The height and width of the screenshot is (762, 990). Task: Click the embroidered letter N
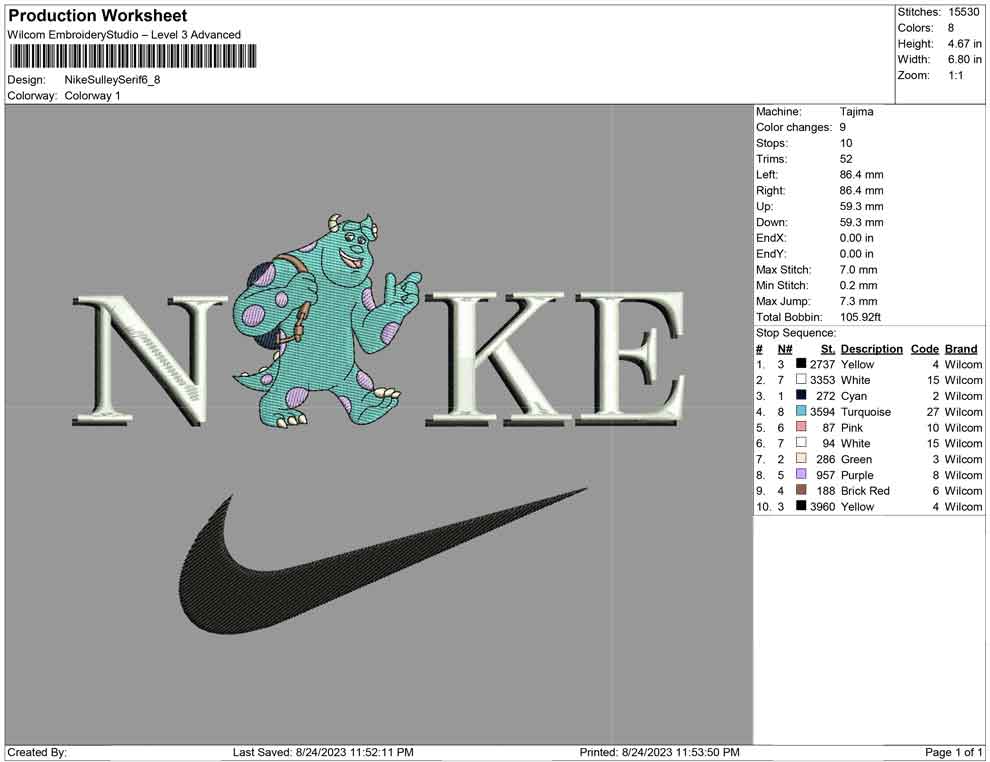[149, 360]
